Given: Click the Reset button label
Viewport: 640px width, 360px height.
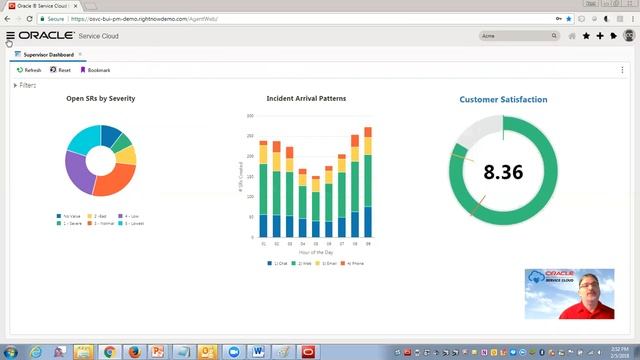Looking at the screenshot, I should click(x=64, y=70).
